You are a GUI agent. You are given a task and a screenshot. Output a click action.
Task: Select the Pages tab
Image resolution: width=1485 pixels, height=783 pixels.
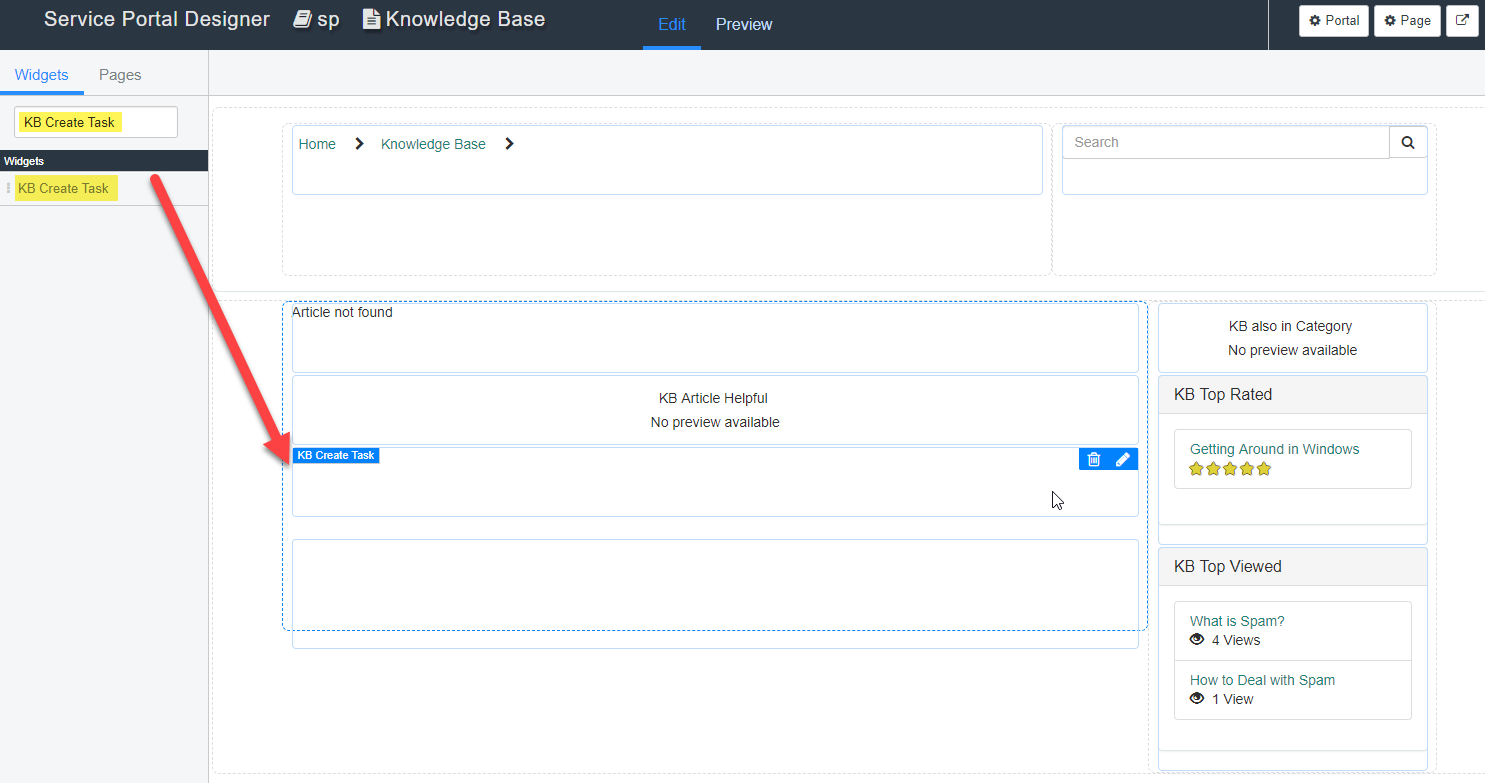(120, 75)
